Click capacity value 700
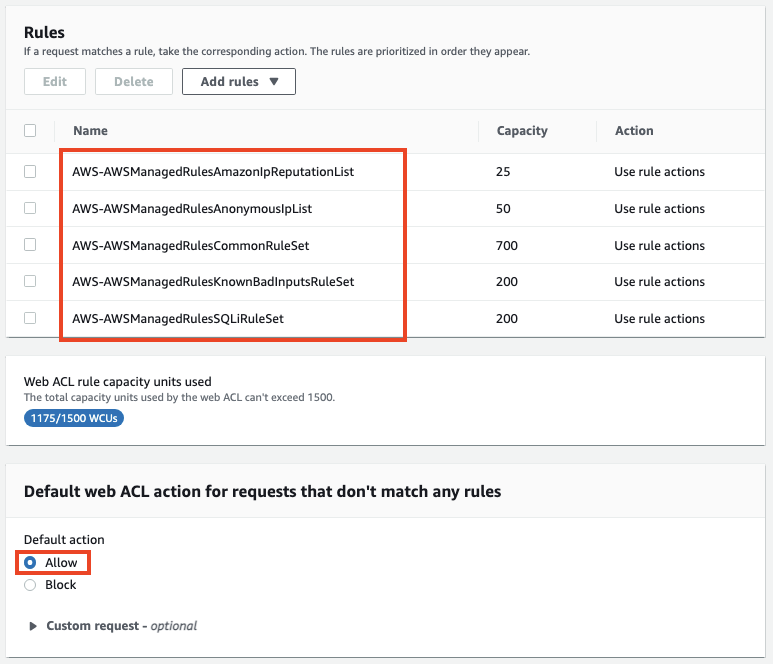Image resolution: width=773 pixels, height=664 pixels. [507, 245]
